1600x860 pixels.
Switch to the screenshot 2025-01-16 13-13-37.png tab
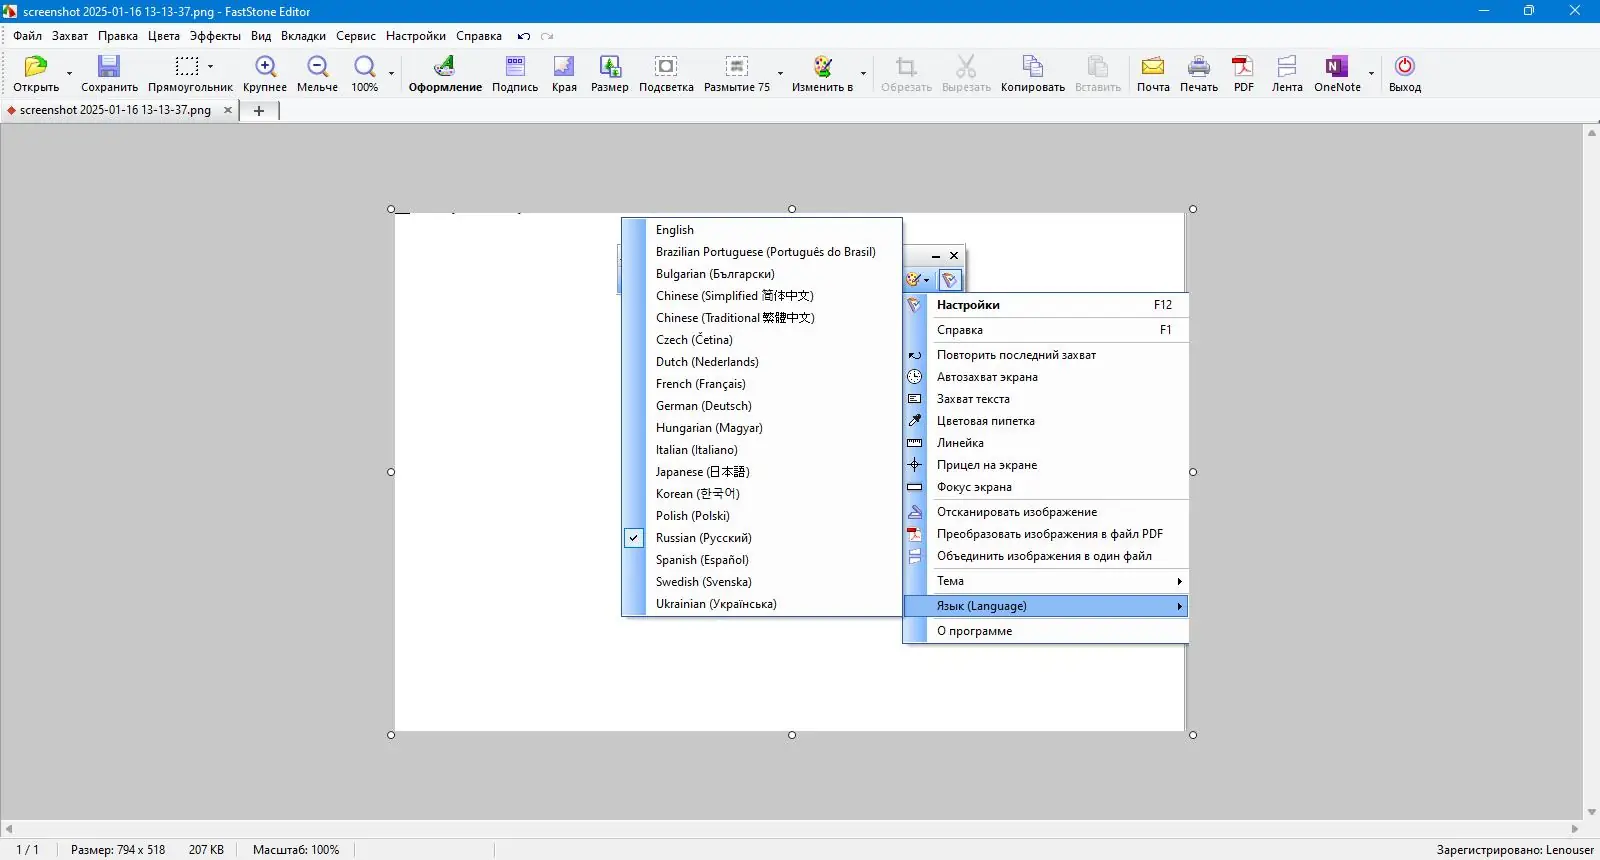(x=115, y=110)
